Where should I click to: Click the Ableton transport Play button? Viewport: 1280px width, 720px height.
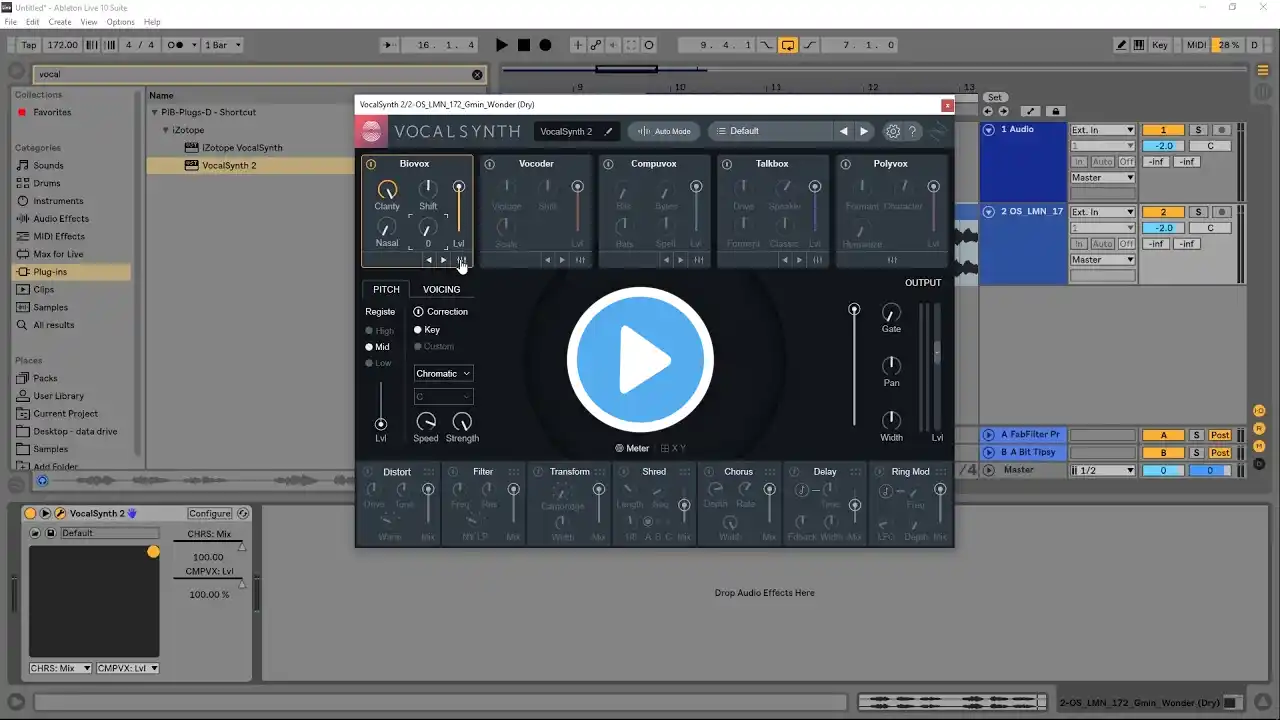pos(502,45)
